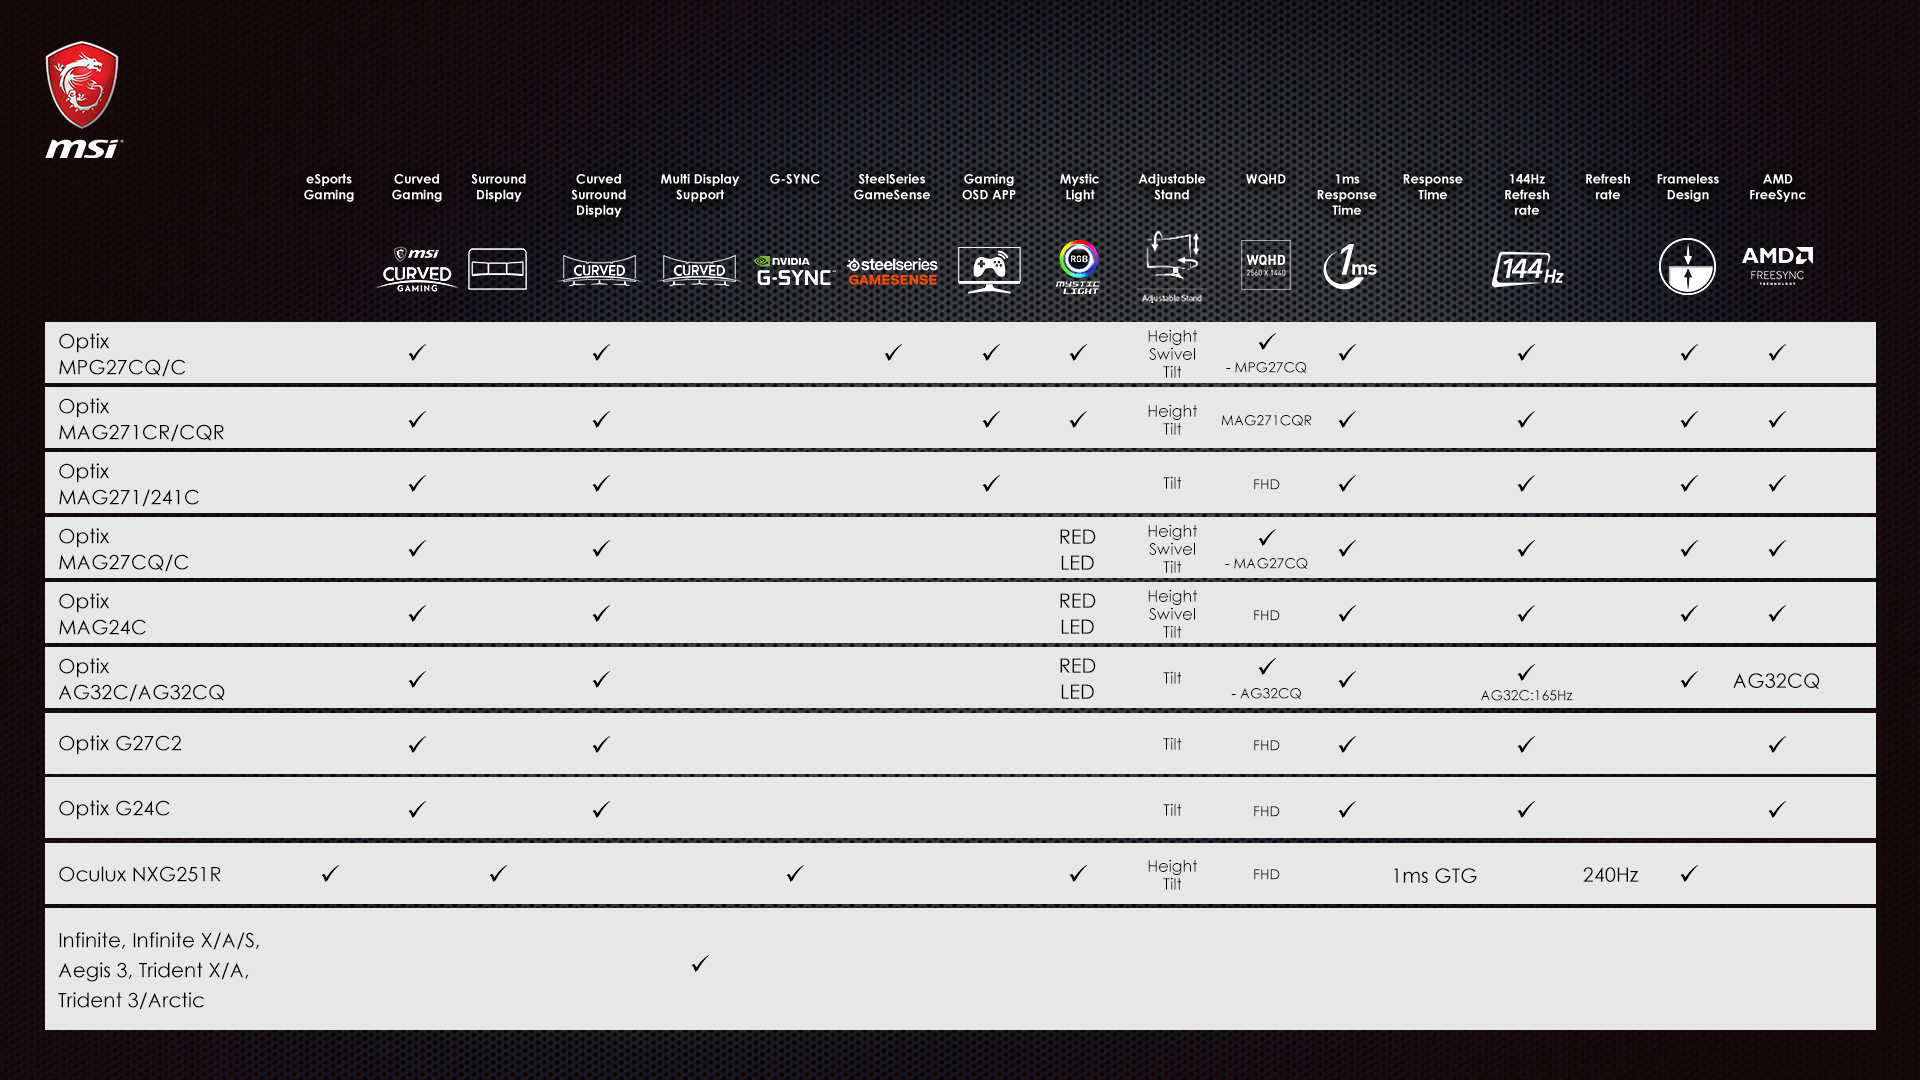Viewport: 1920px width, 1080px height.
Task: Click the Gaming OSD APP controller icon
Action: click(989, 270)
